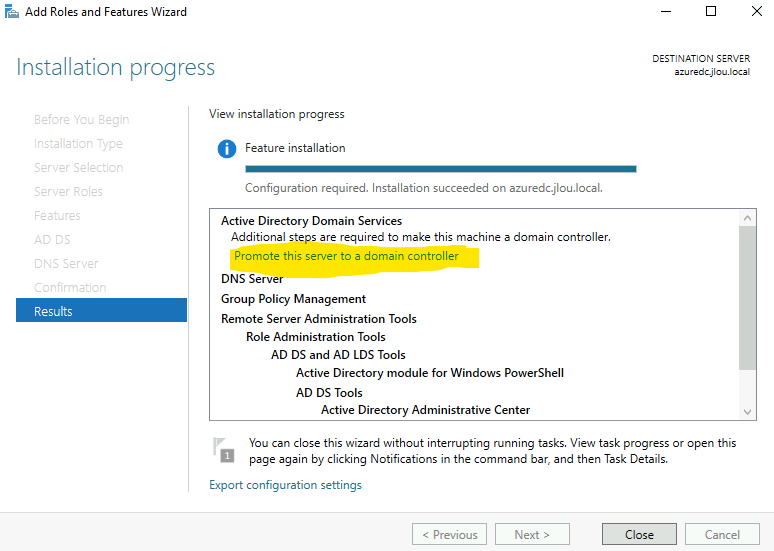Select the AD DS step
Screen dimensions: 774x551
point(52,239)
